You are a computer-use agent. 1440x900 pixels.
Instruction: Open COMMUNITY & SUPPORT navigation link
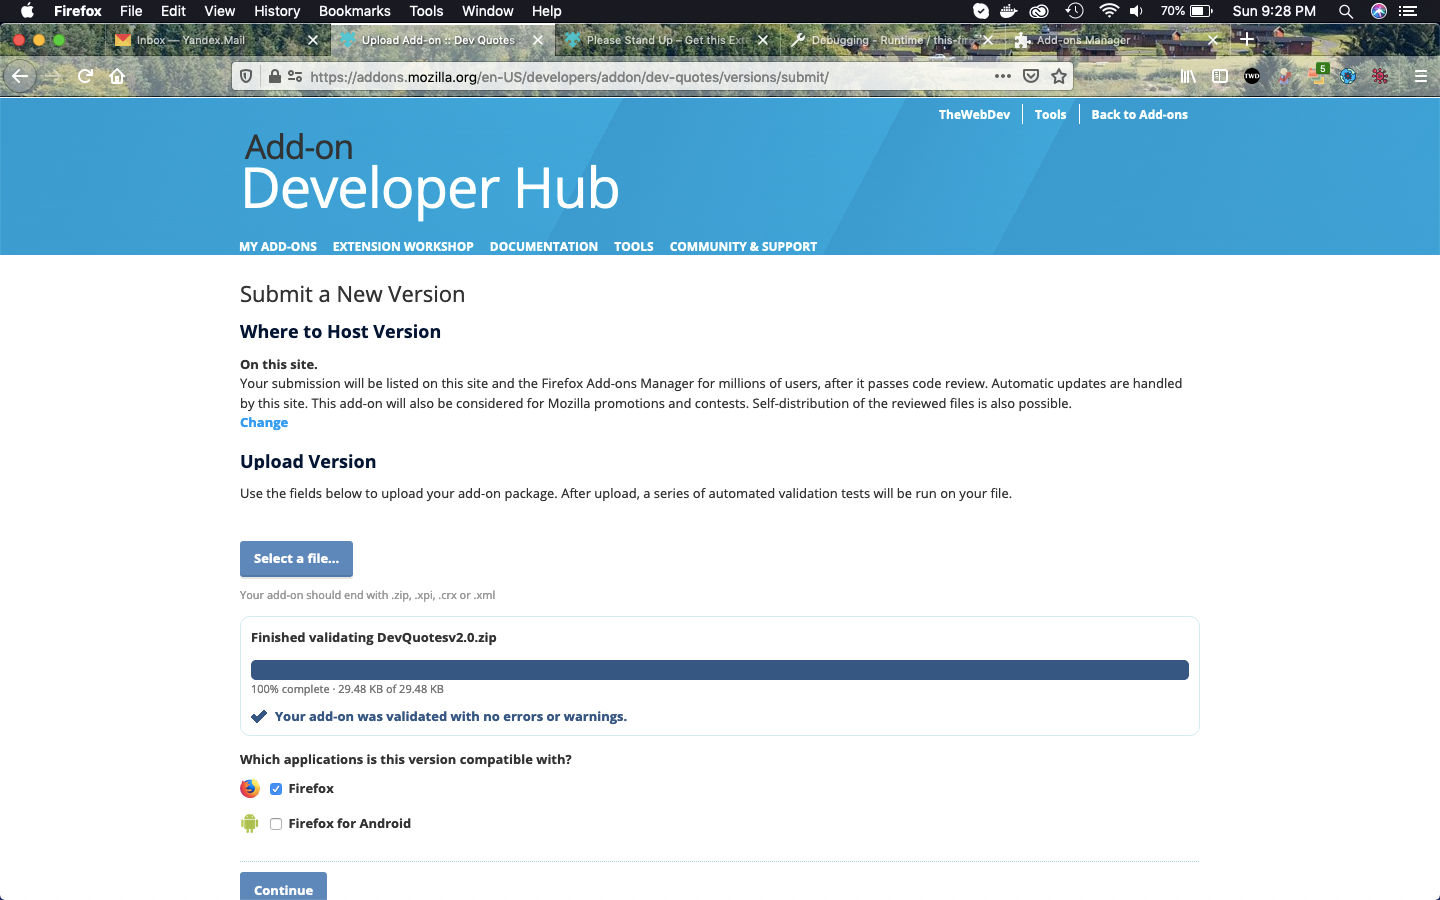(743, 246)
